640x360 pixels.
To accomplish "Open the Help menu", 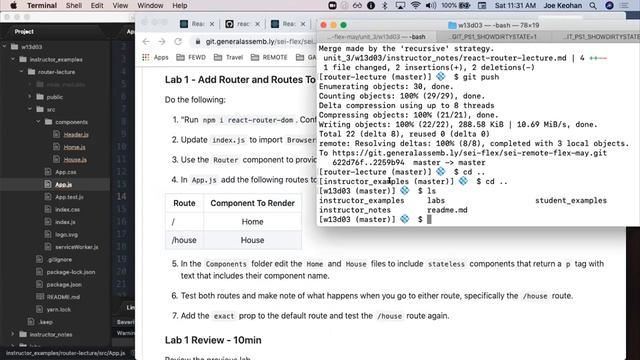I will click(x=180, y=5).
